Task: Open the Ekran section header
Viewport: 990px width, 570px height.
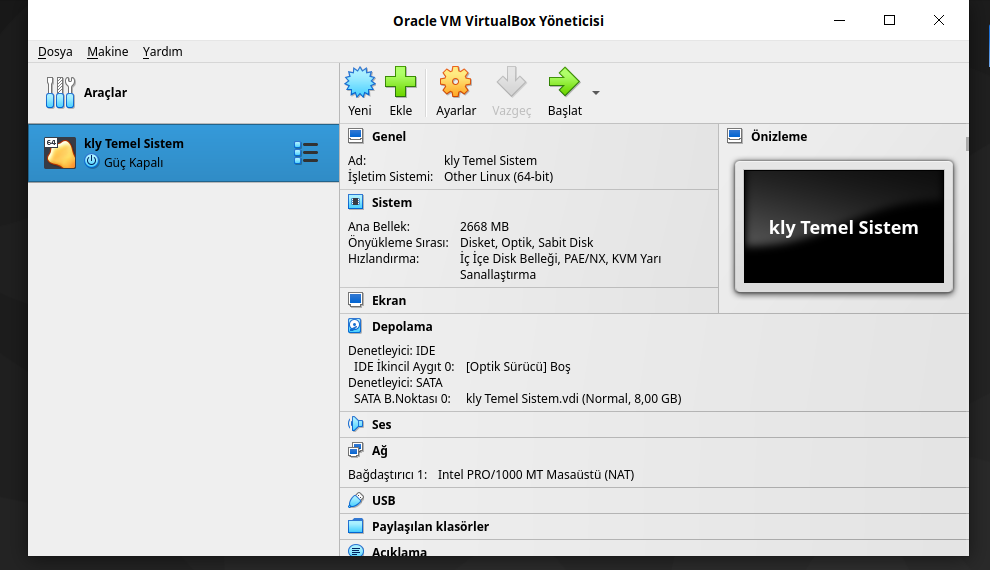Action: (x=389, y=300)
